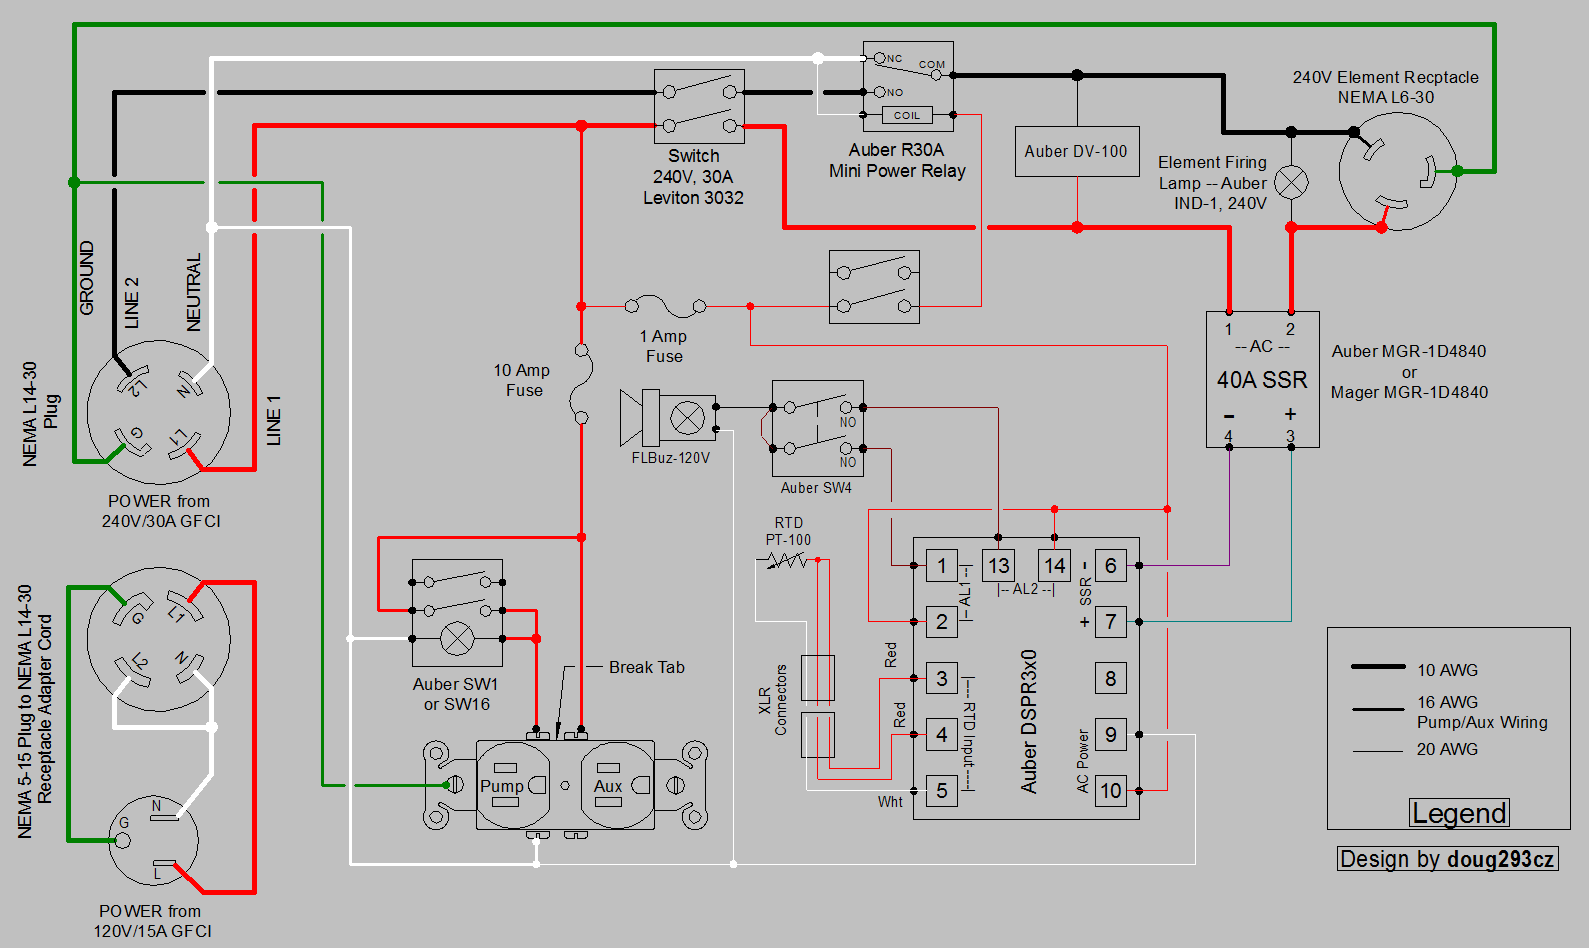Click 'POWER from 240V/30A GFCI' text
Screen dimensions: 1589x948
pos(160,511)
